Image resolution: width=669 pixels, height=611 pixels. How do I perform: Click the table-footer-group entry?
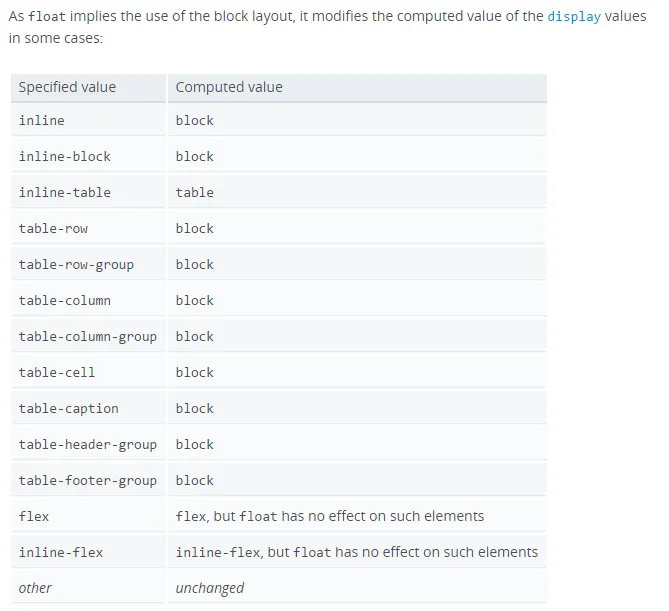click(88, 480)
